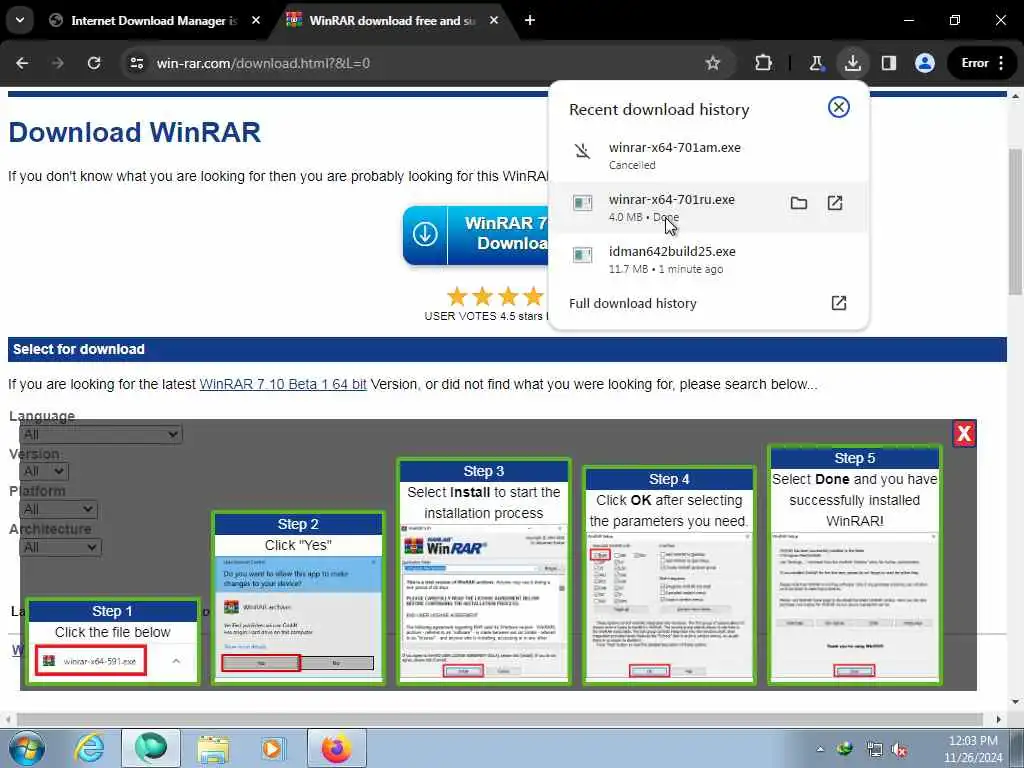Image resolution: width=1024 pixels, height=768 pixels.
Task: Open site information icon in address bar
Action: pyautogui.click(x=136, y=63)
